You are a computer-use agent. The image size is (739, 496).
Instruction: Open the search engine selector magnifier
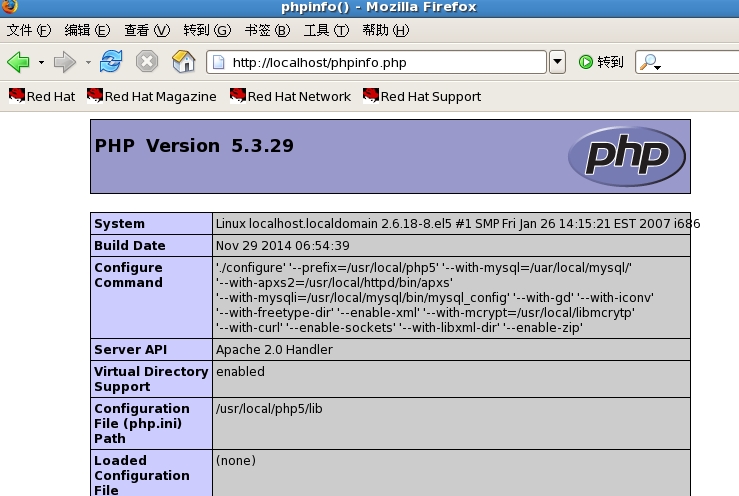650,62
